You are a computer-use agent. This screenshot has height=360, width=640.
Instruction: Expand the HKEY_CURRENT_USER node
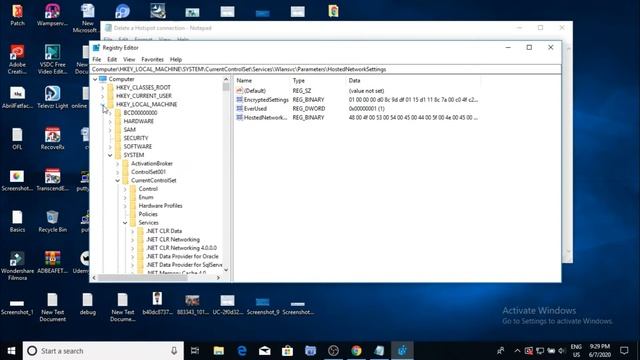coord(102,96)
